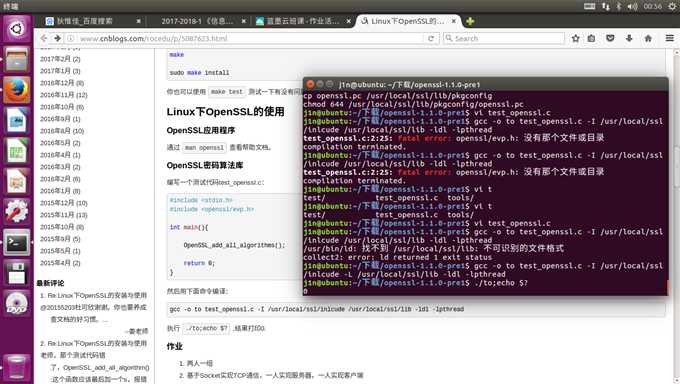
Task: Open archive 2015年11月 (13)
Action: (x=64, y=215)
